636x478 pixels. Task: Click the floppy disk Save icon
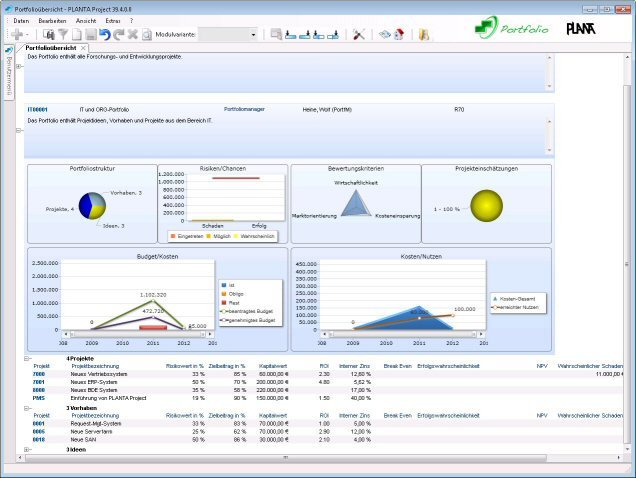tap(91, 34)
